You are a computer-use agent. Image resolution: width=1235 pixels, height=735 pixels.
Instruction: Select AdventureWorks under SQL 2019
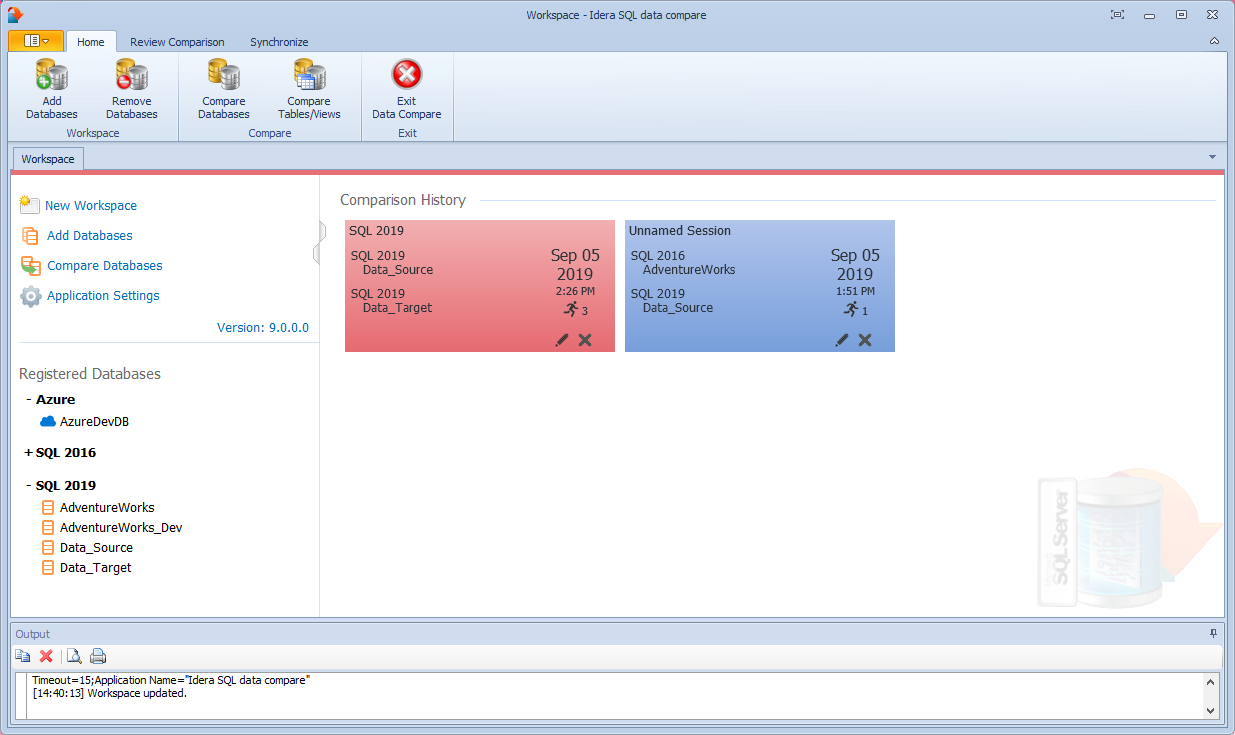pyautogui.click(x=107, y=507)
